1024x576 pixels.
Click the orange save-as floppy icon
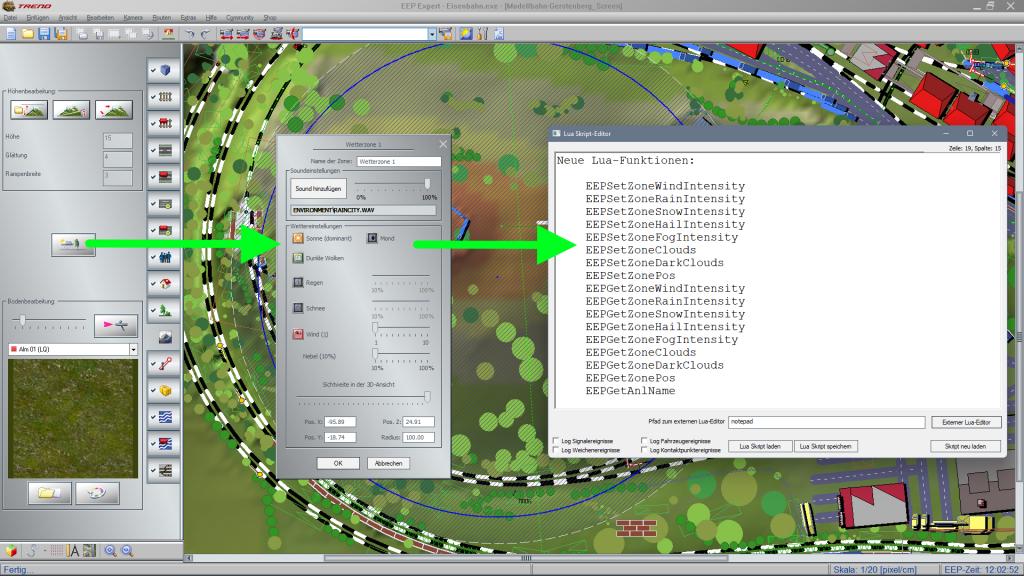point(61,34)
